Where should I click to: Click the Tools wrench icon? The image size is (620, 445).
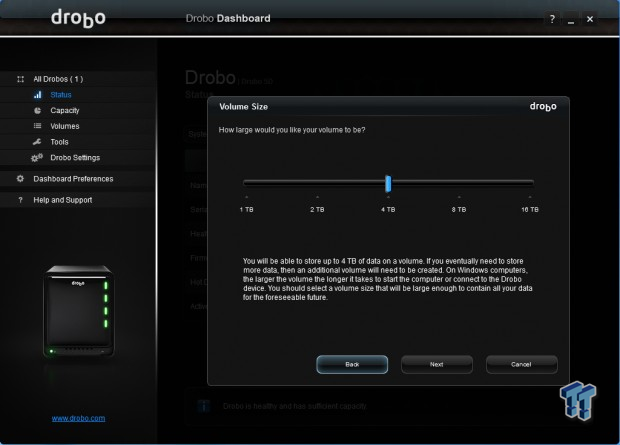click(x=37, y=142)
